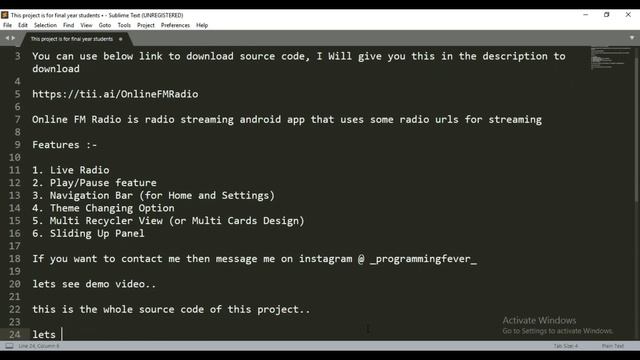The width and height of the screenshot is (640, 360).
Task: Open the Preferences menu
Action: click(175, 25)
